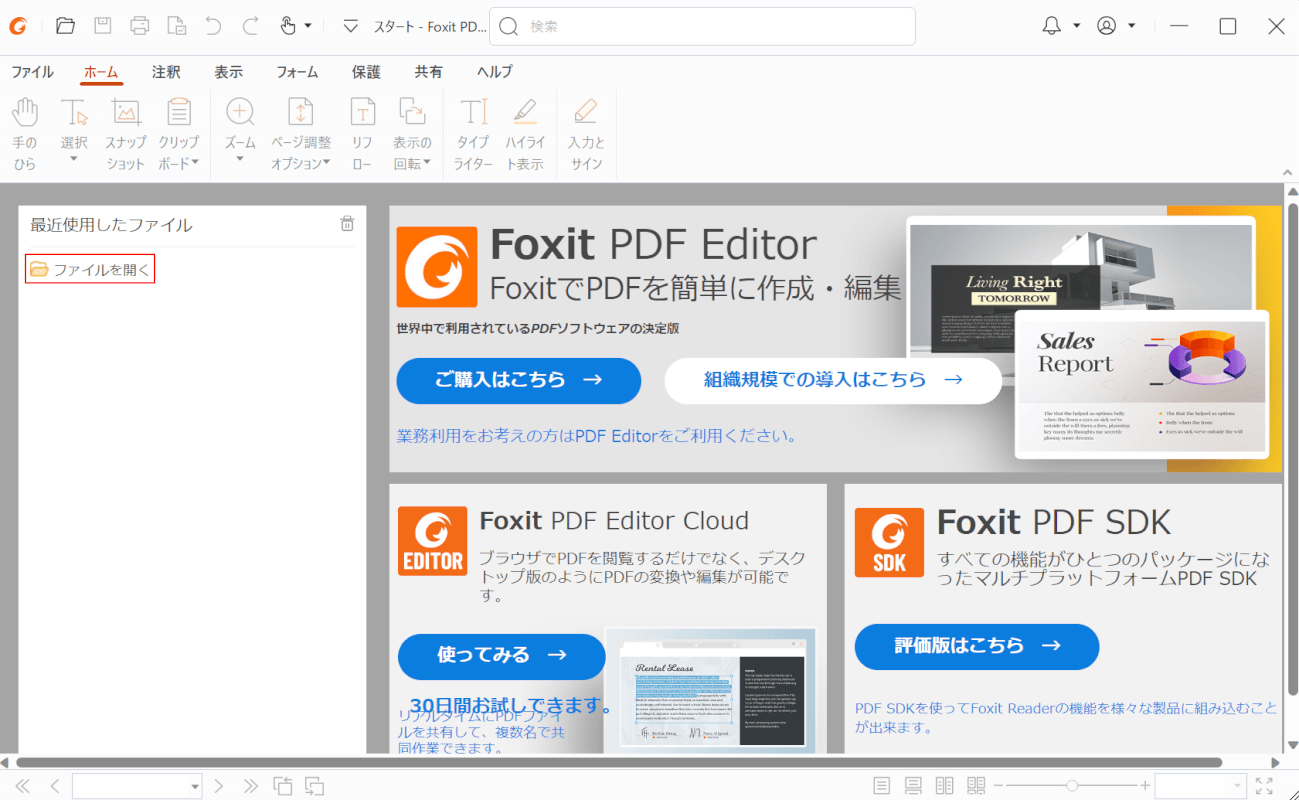Click the Foxit EDITOR Cloud logo icon
The height and width of the screenshot is (800, 1299).
click(432, 541)
